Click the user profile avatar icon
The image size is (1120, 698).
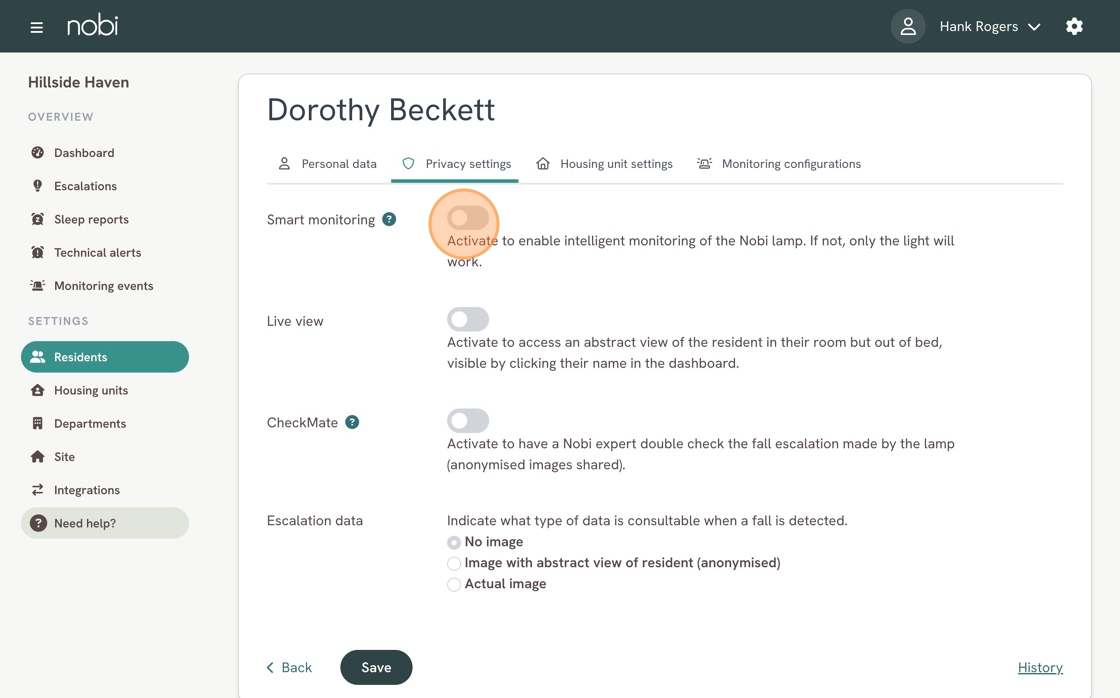click(908, 27)
